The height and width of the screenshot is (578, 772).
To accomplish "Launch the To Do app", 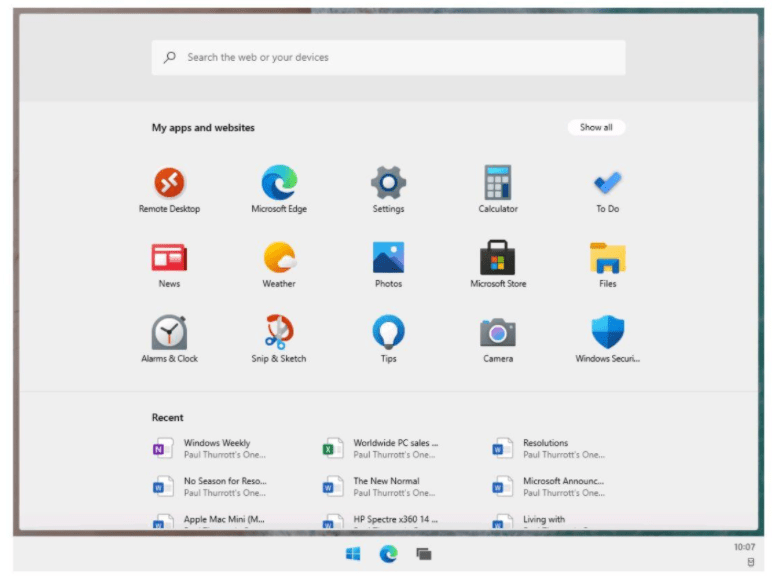I will 607,184.
